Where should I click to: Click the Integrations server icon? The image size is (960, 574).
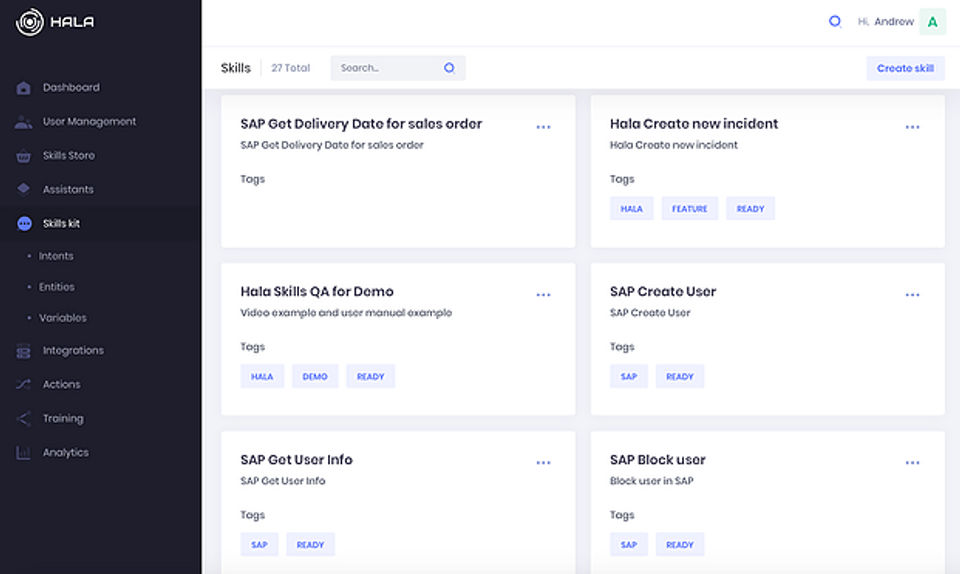23,351
